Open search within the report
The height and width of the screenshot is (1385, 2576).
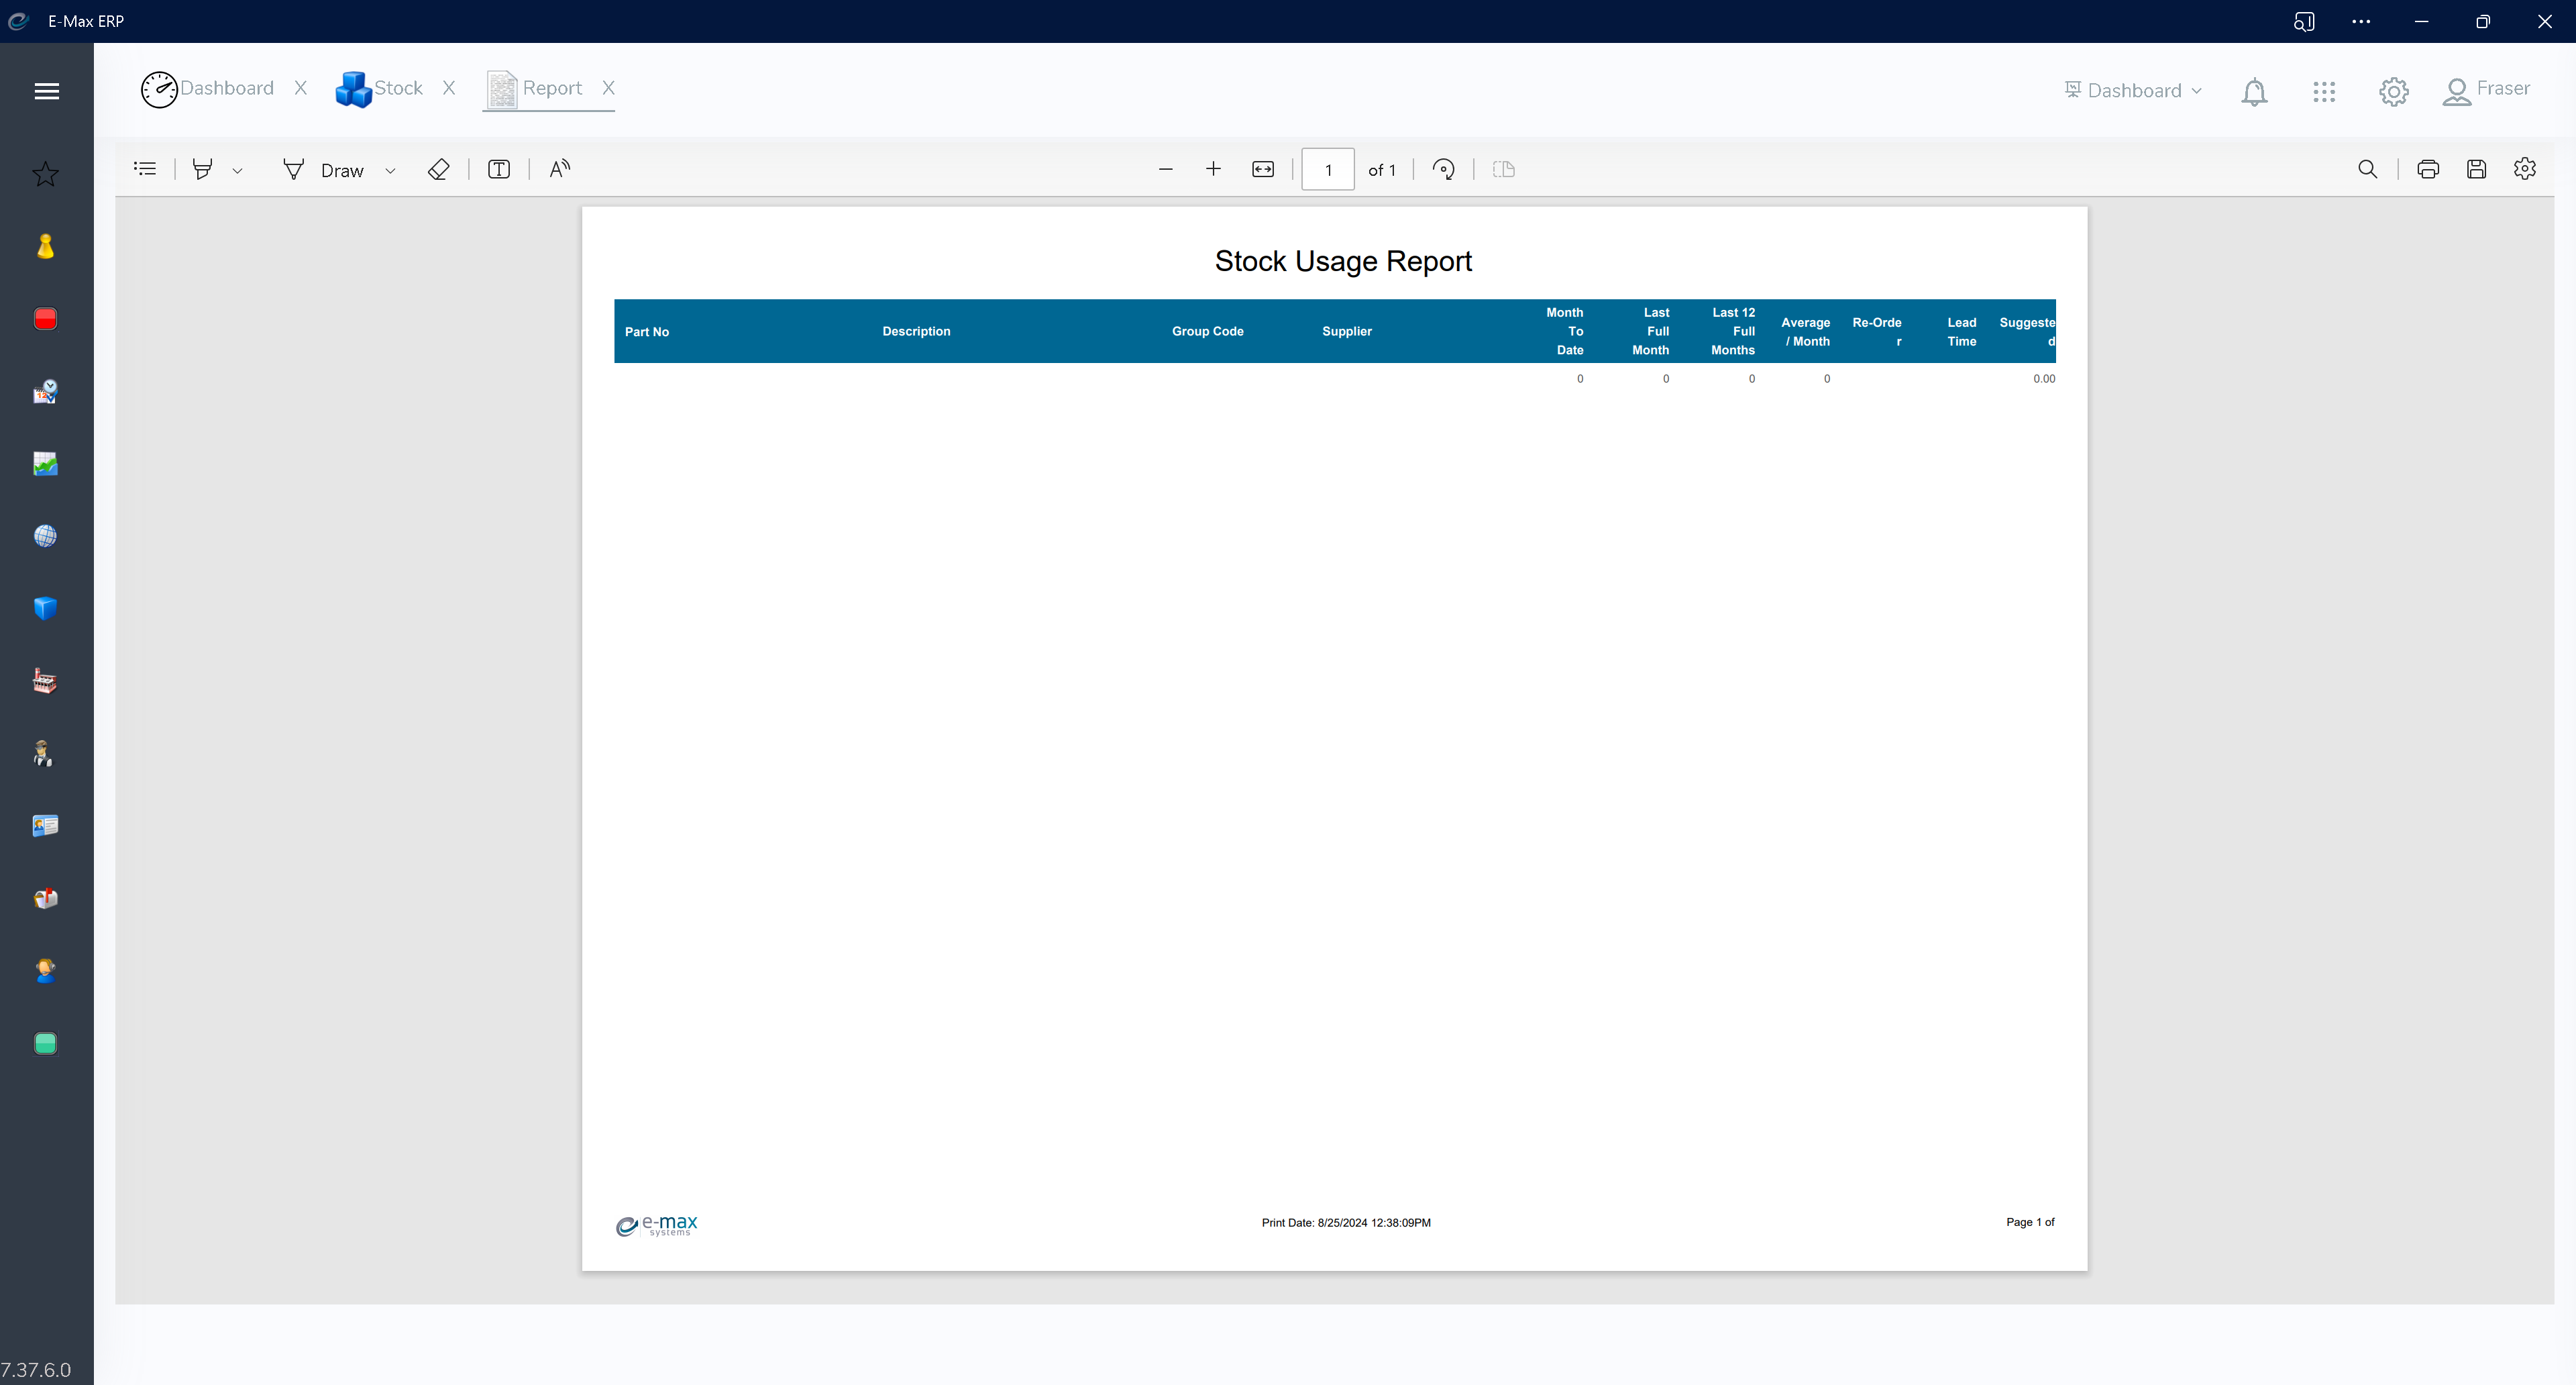point(2367,169)
